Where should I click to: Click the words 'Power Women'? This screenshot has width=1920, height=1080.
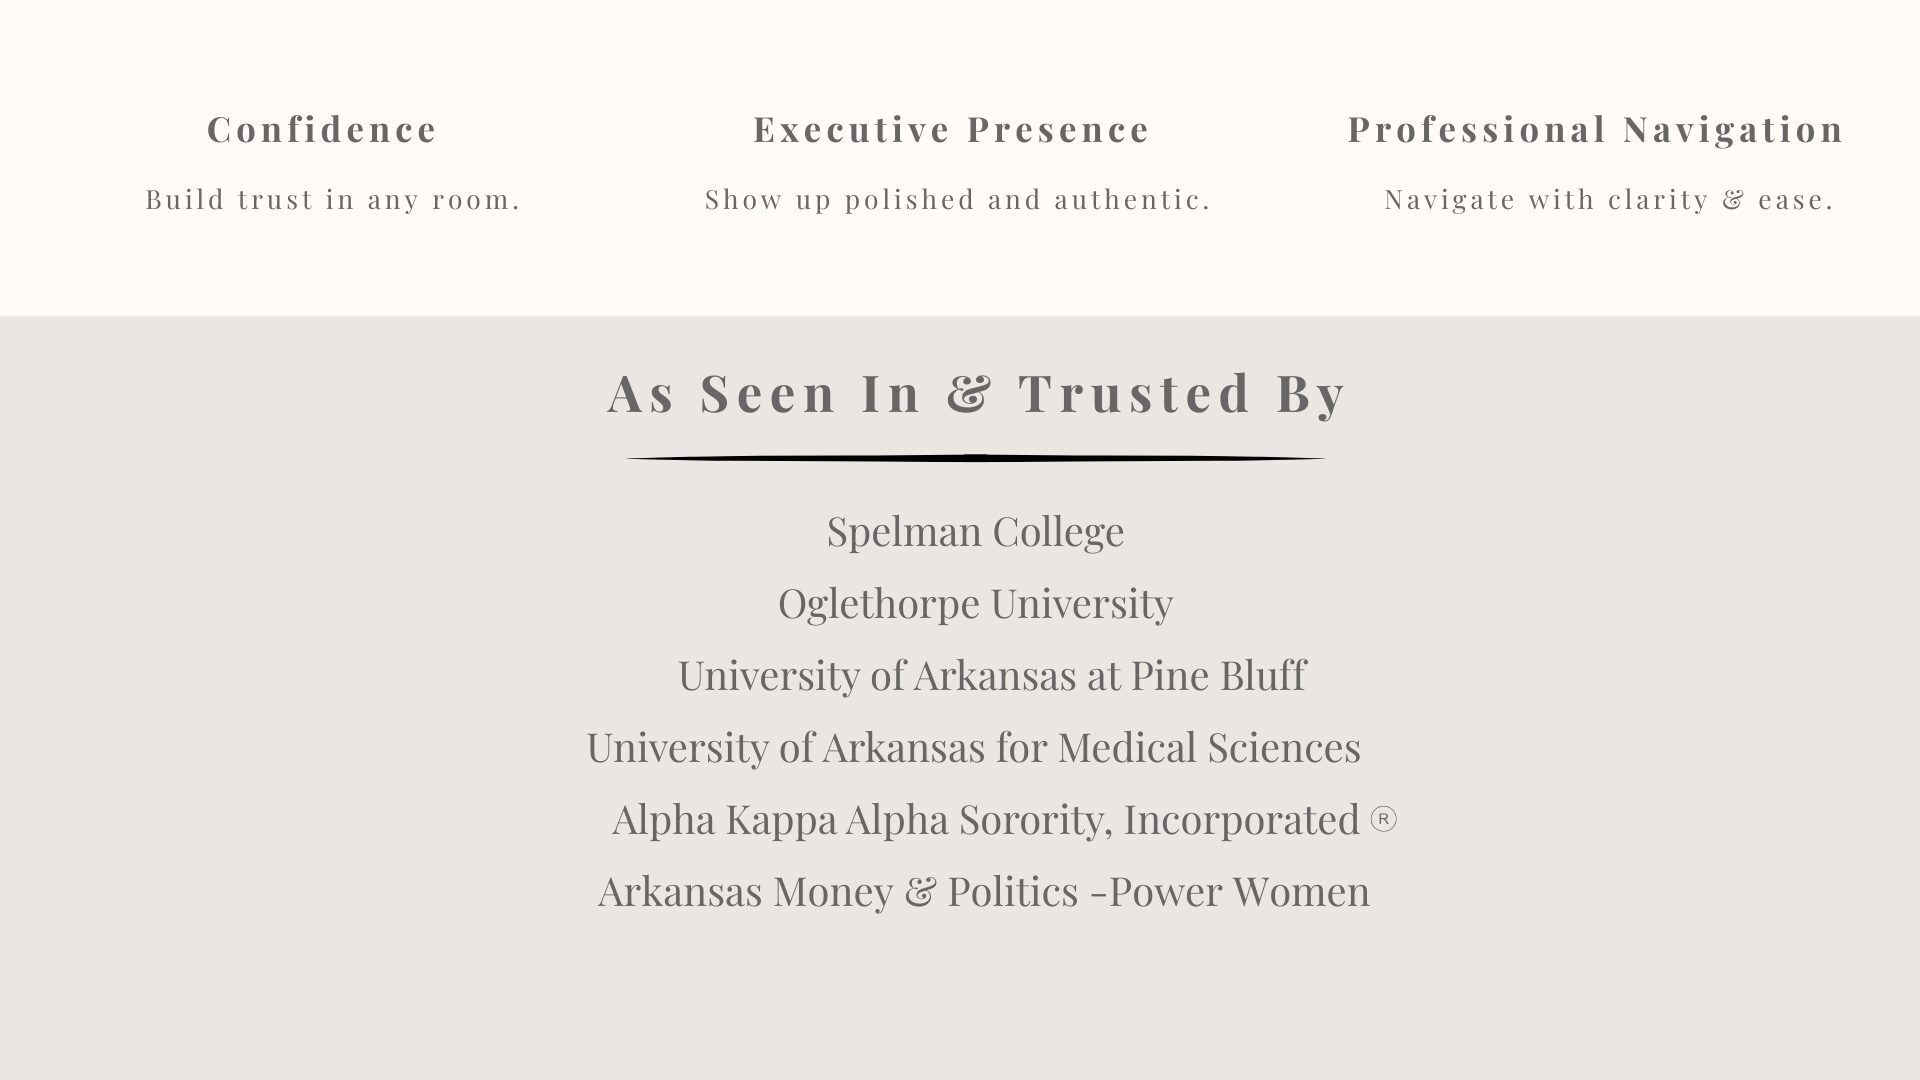coord(1239,891)
